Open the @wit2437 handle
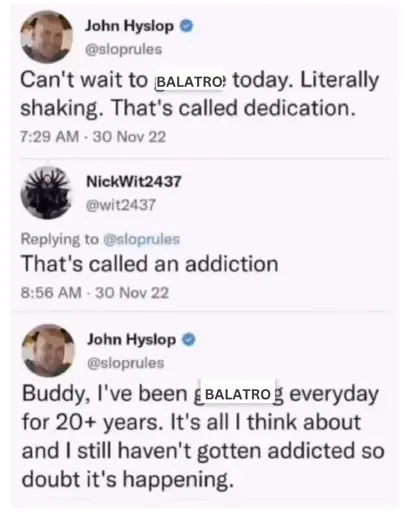410x512 pixels. tap(121, 205)
